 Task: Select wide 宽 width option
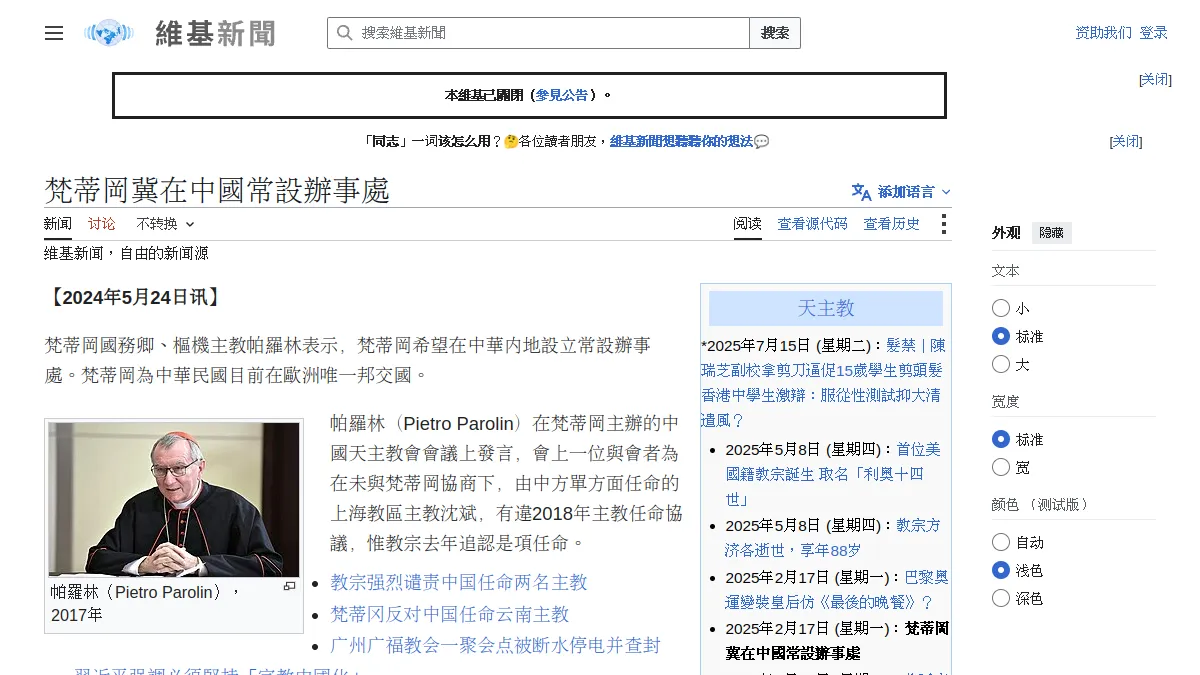[x=1001, y=467]
